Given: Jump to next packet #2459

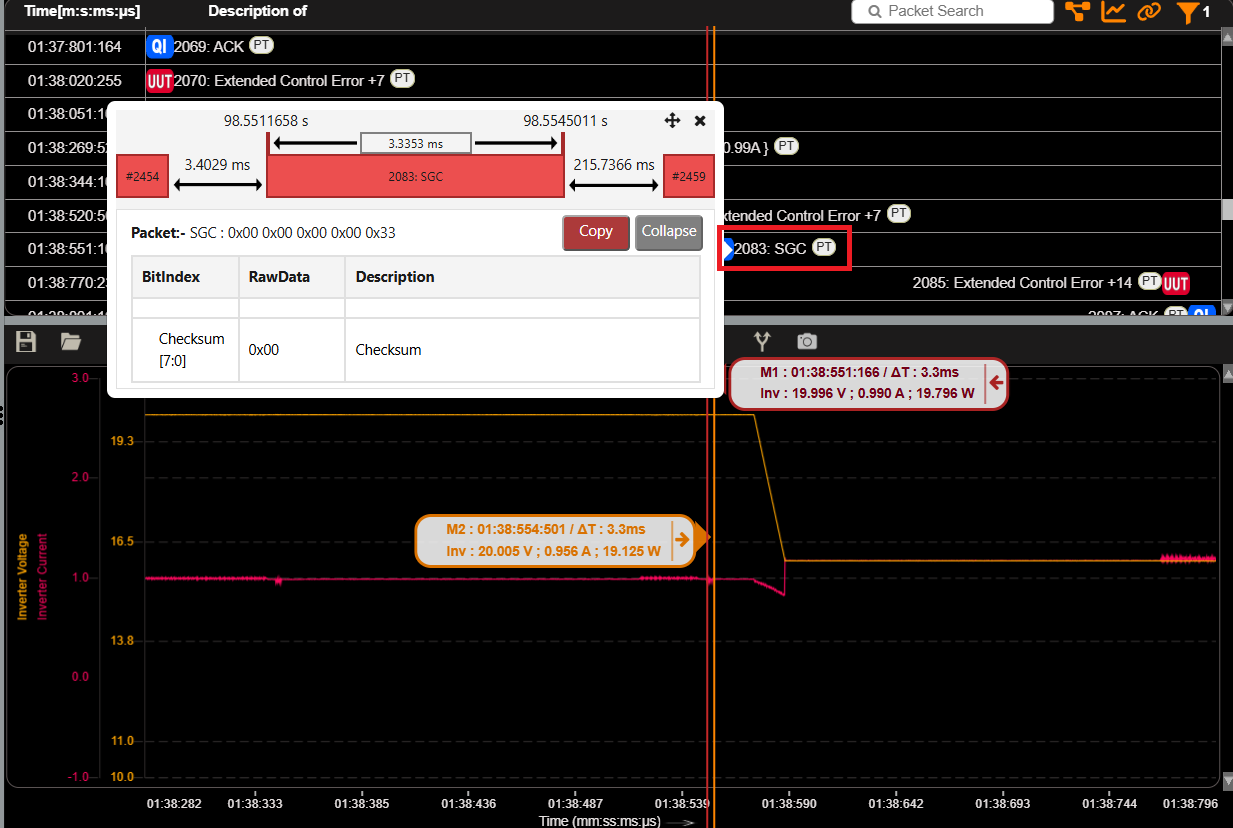Looking at the screenshot, I should (x=689, y=176).
